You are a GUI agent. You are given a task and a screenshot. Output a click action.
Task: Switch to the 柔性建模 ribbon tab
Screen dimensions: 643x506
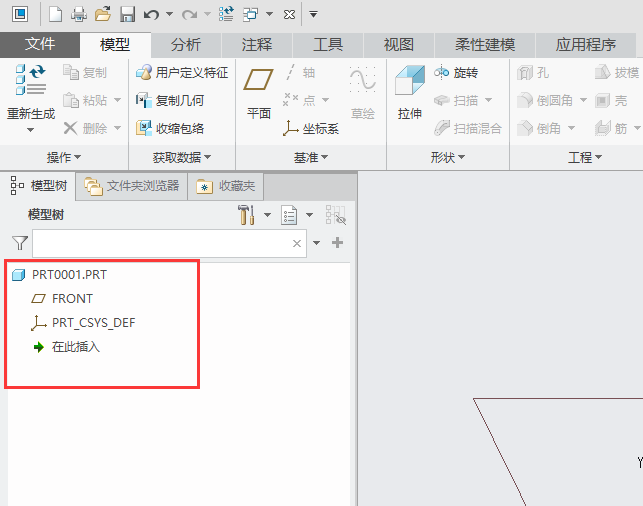485,45
